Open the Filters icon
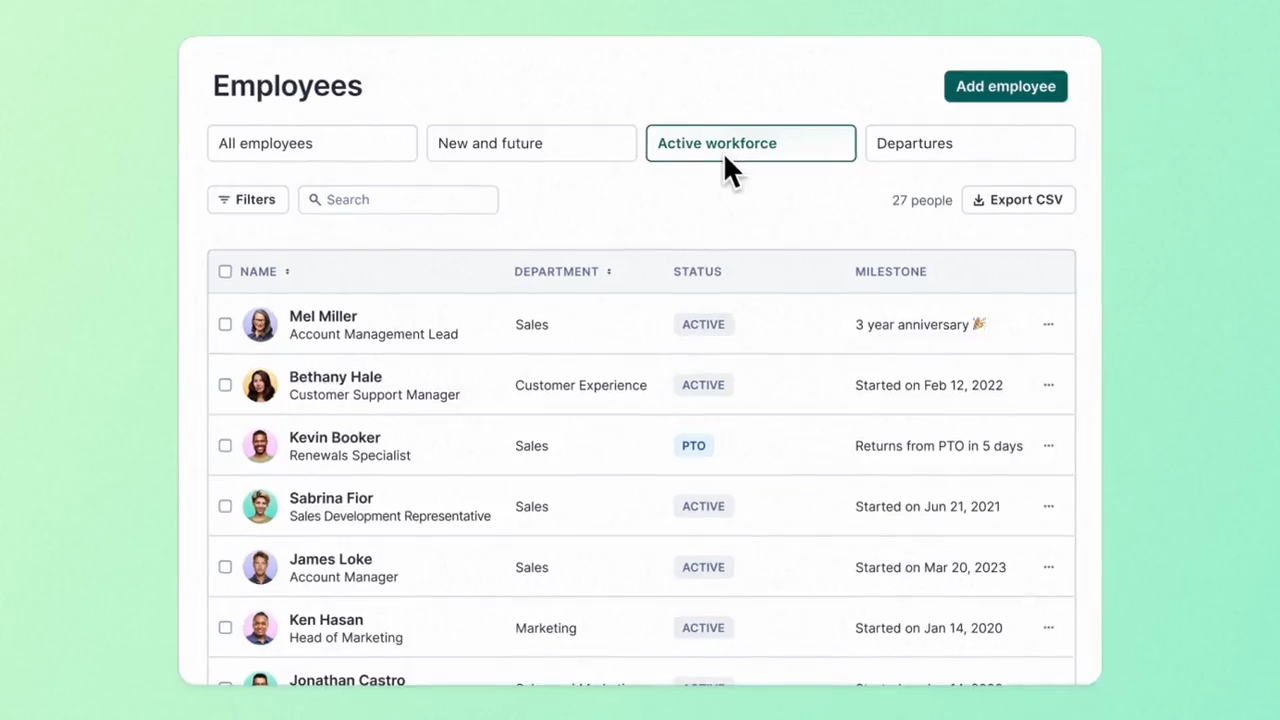This screenshot has height=720, width=1280. point(224,199)
